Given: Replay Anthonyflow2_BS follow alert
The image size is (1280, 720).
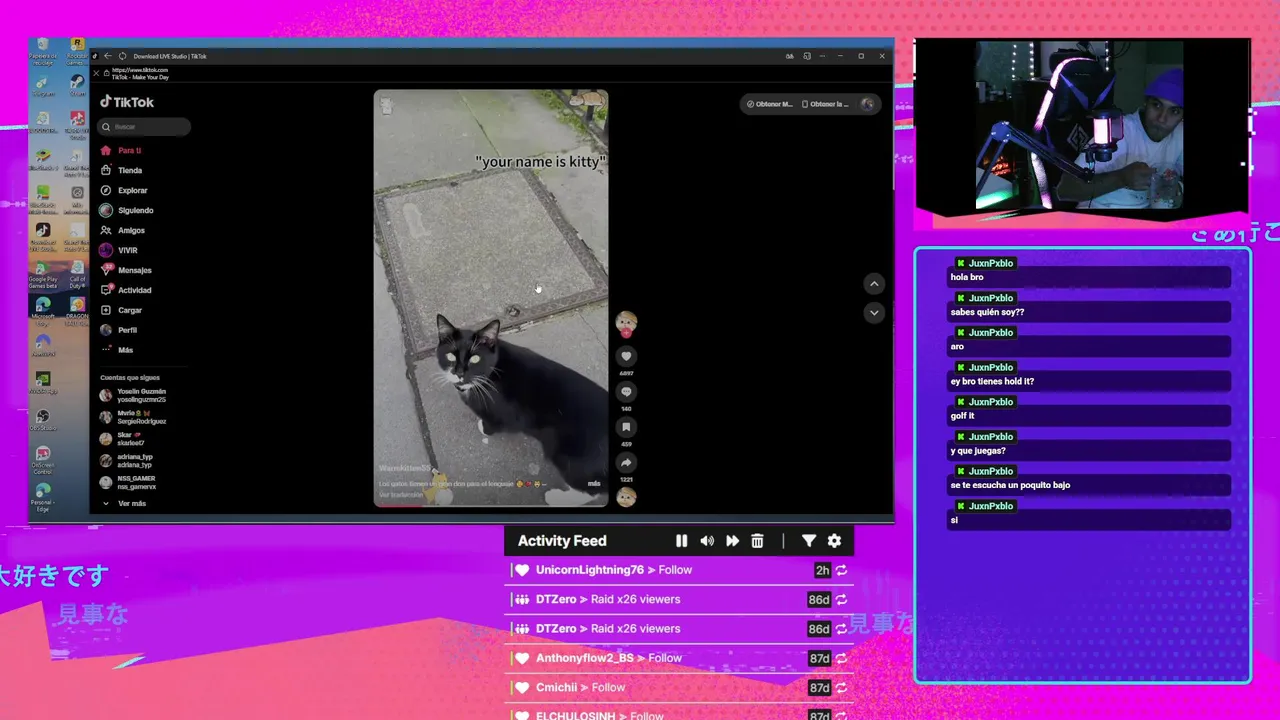Looking at the screenshot, I should [x=841, y=659].
